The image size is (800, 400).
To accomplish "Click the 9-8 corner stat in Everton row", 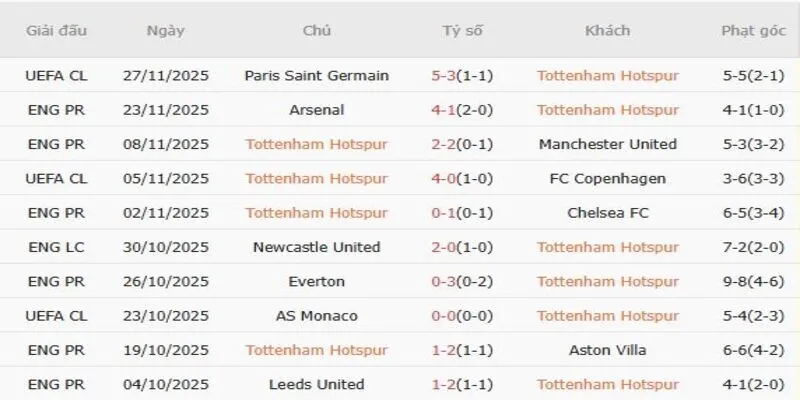I will (x=739, y=281).
